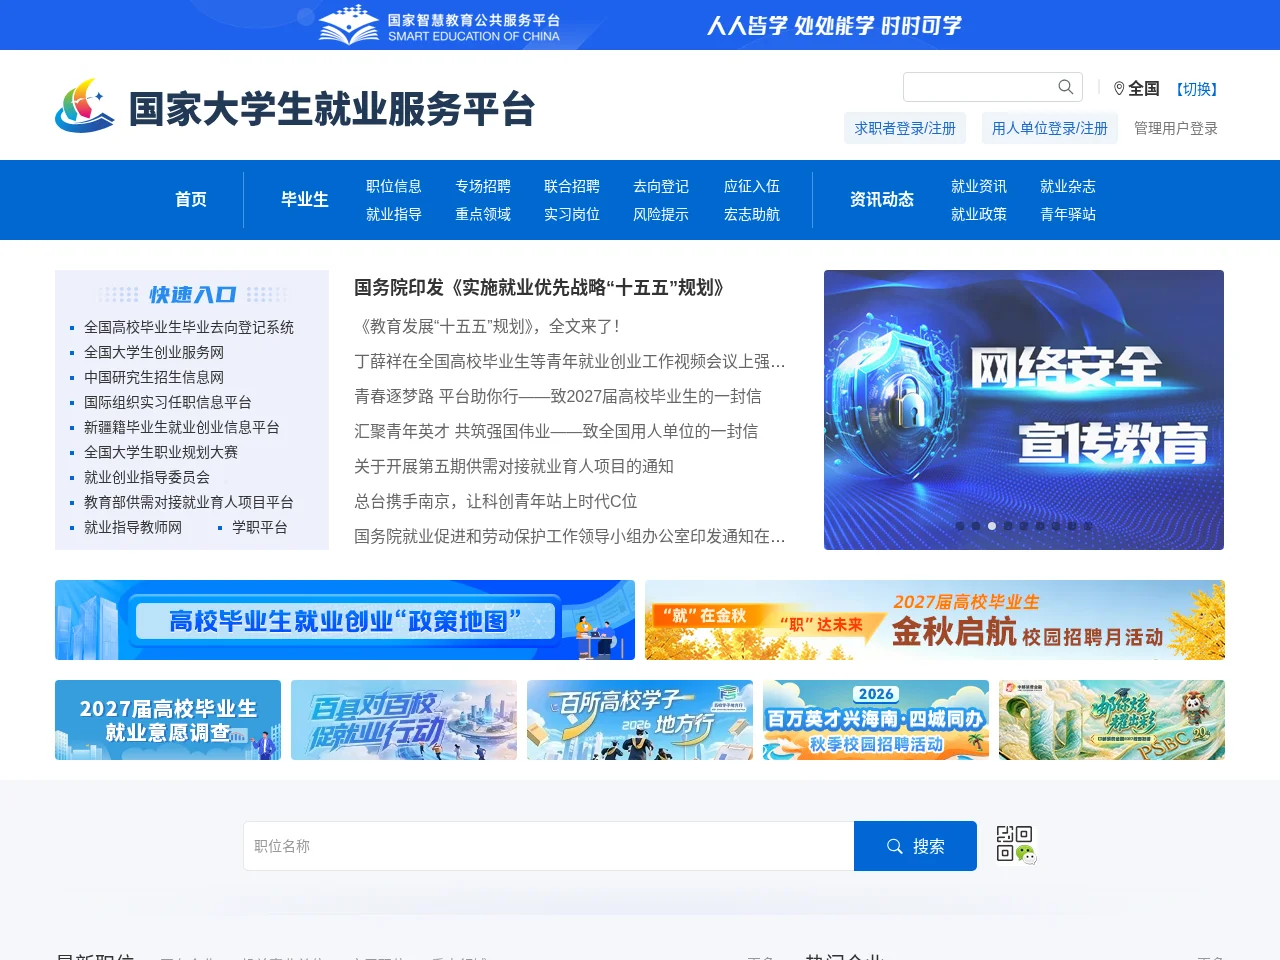Click the magnifier icon in top search box
Viewport: 1280px width, 960px height.
coord(1066,87)
